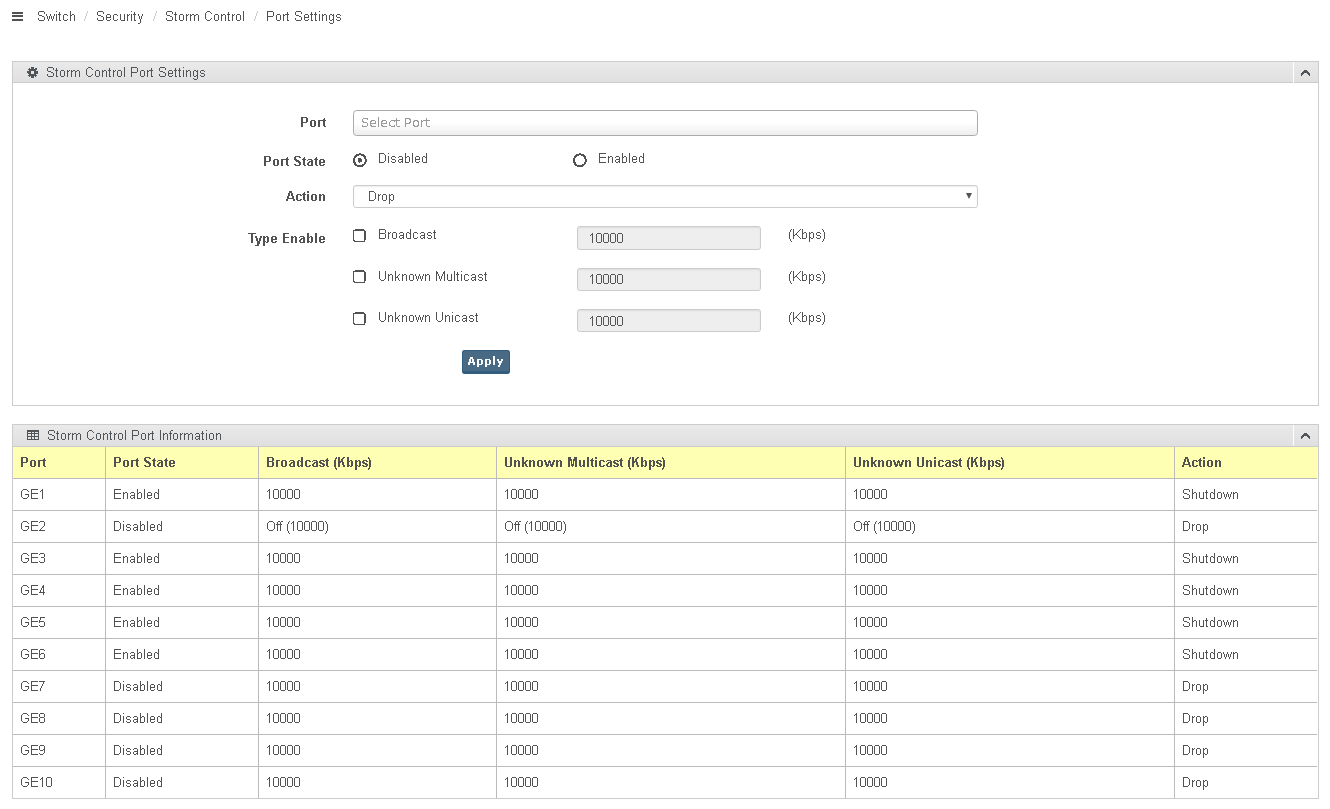Check the Unknown Unicast checkbox

pos(360,319)
